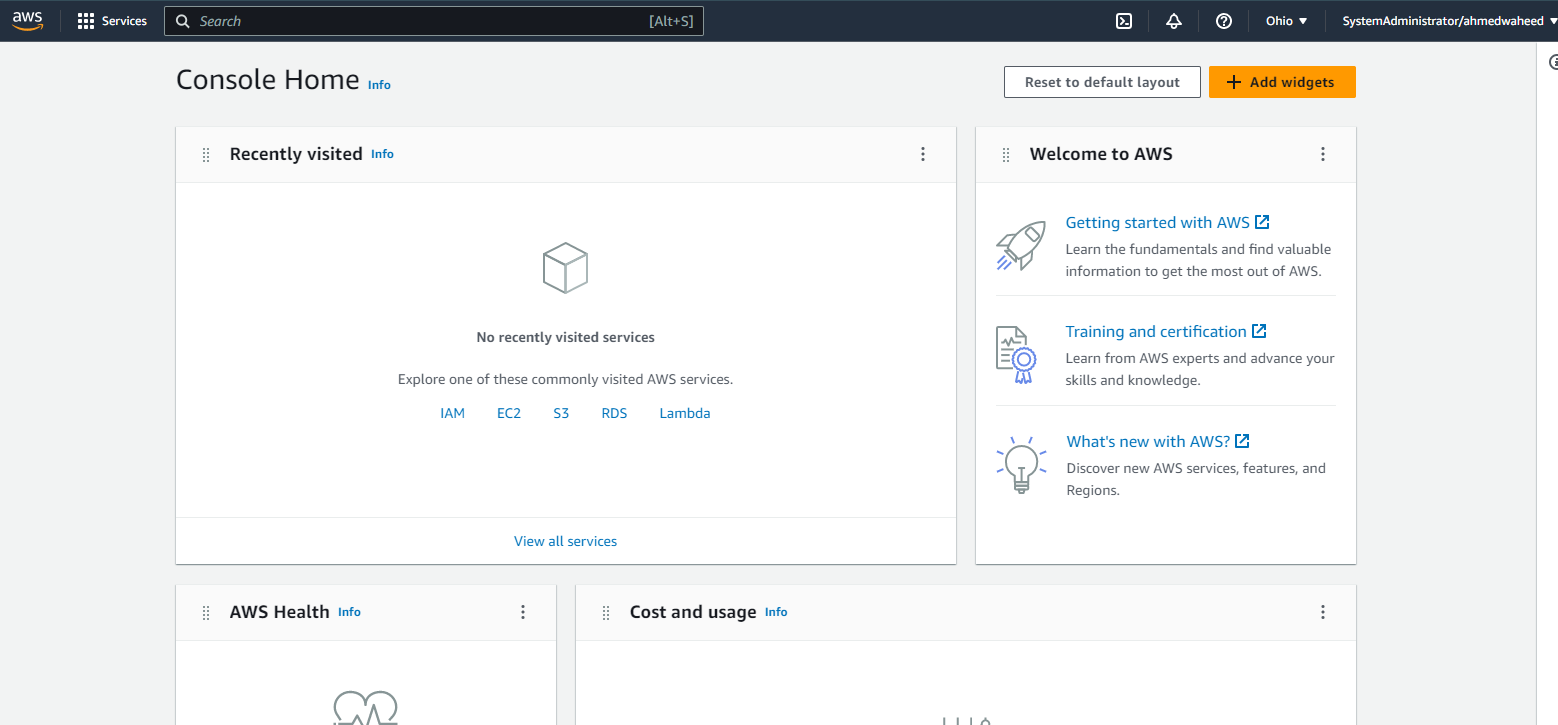Click Reset to default layout
This screenshot has height=725, width=1558.
1102,82
